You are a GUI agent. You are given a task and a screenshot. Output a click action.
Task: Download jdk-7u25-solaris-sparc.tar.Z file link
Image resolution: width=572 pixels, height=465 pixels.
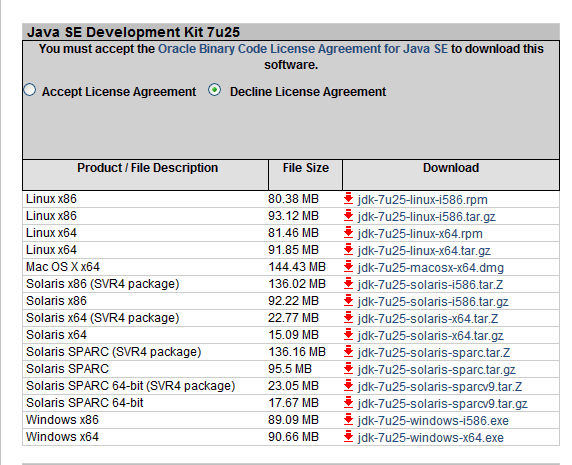click(434, 353)
